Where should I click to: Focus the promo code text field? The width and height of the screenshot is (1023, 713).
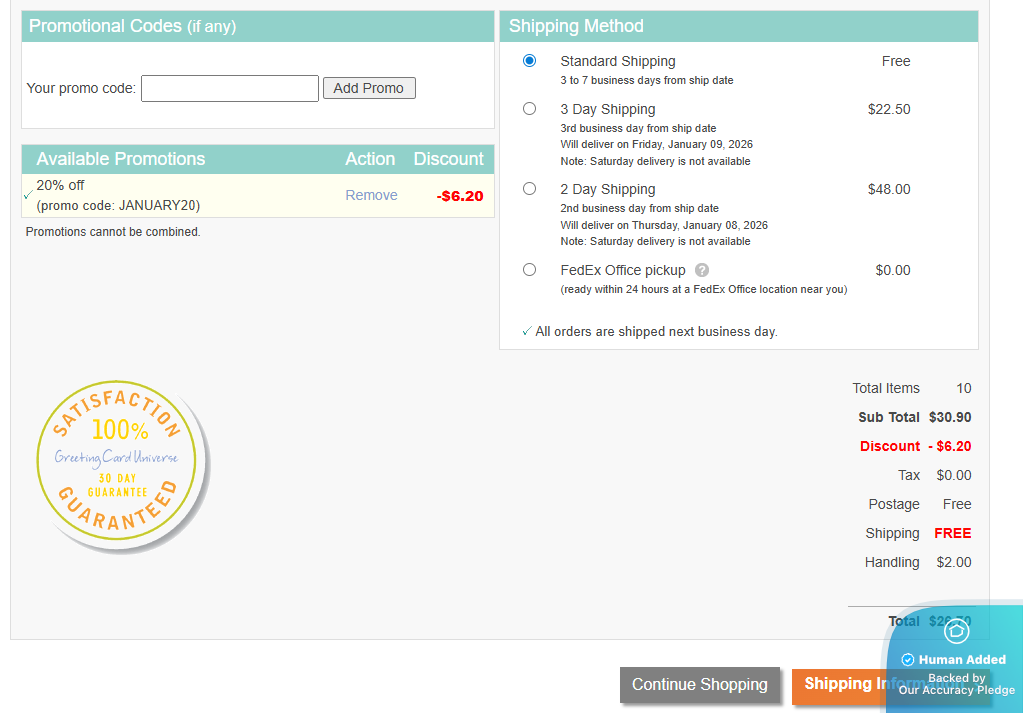[x=229, y=88]
